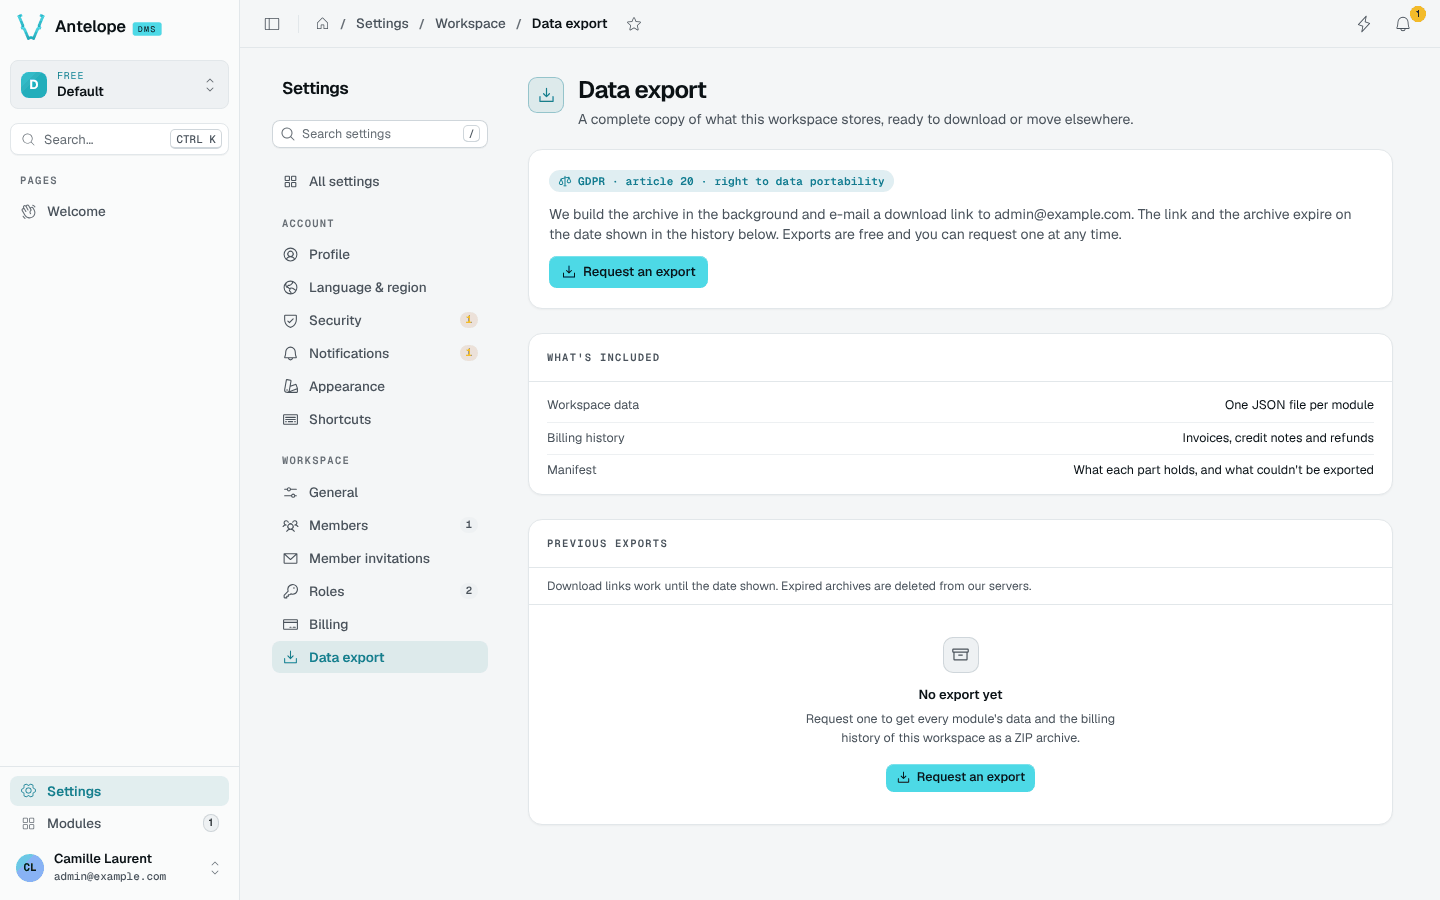Click the Workspace data row
Image resolution: width=1440 pixels, height=900 pixels.
point(960,405)
